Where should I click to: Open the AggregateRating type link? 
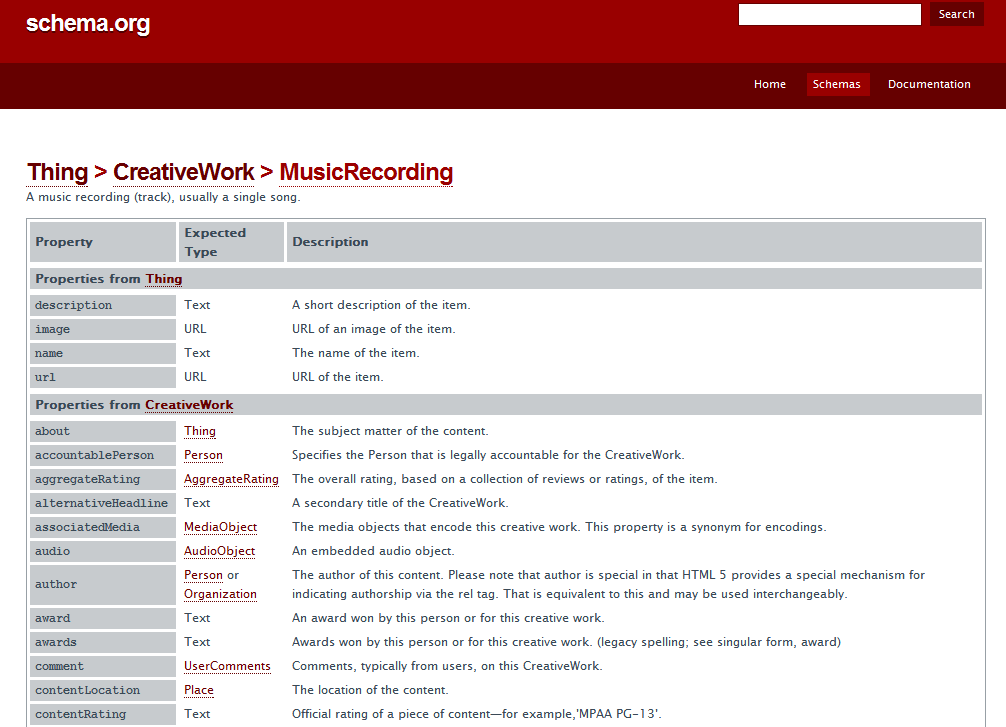(x=231, y=479)
